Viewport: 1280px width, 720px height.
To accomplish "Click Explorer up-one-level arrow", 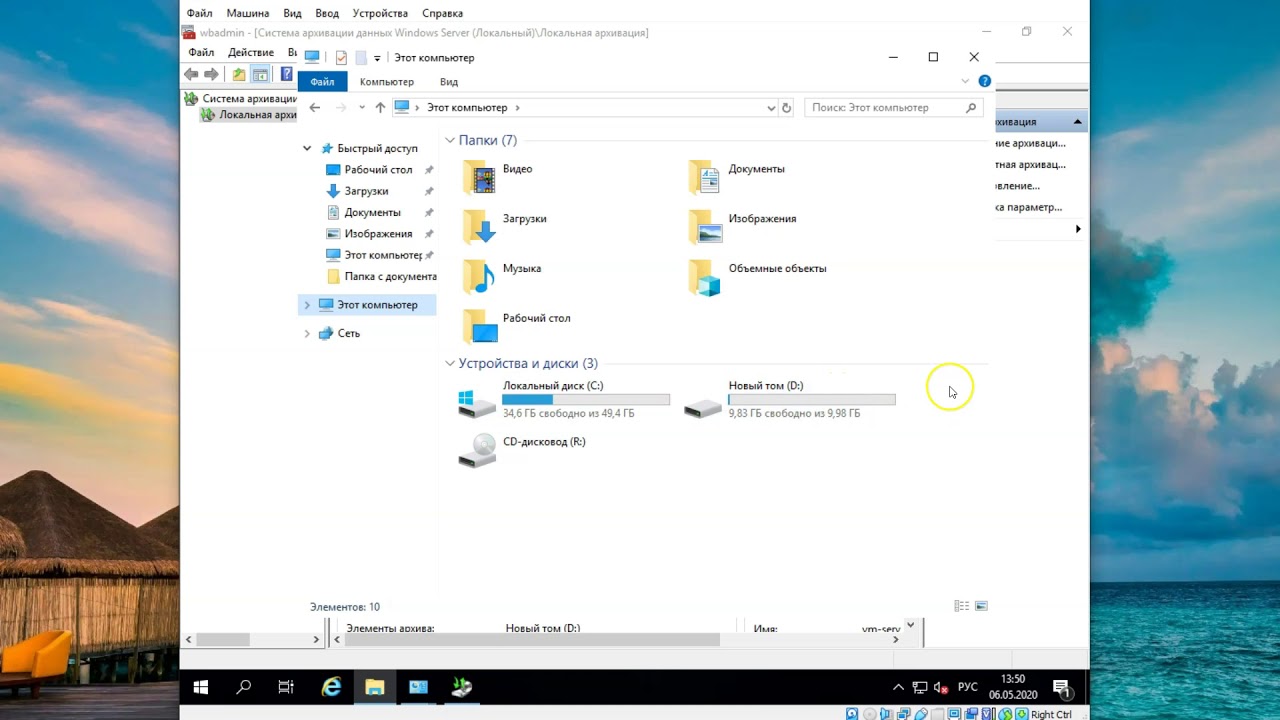I will click(380, 107).
